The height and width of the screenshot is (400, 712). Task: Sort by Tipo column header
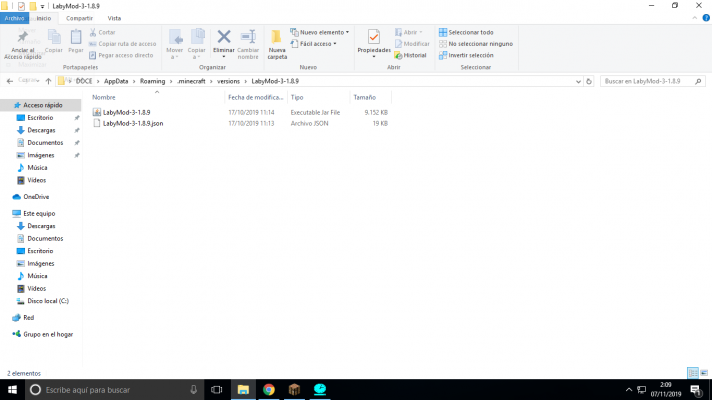click(x=297, y=97)
